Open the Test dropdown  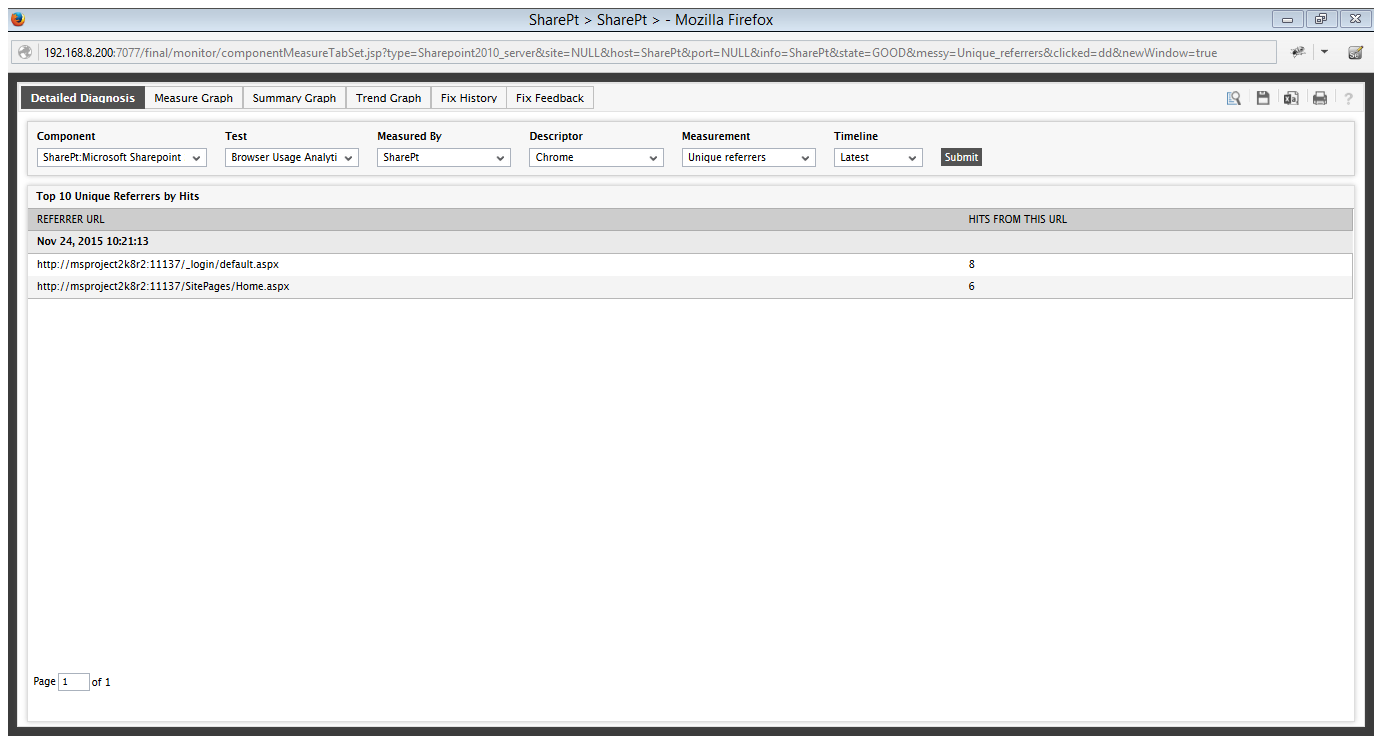(292, 157)
